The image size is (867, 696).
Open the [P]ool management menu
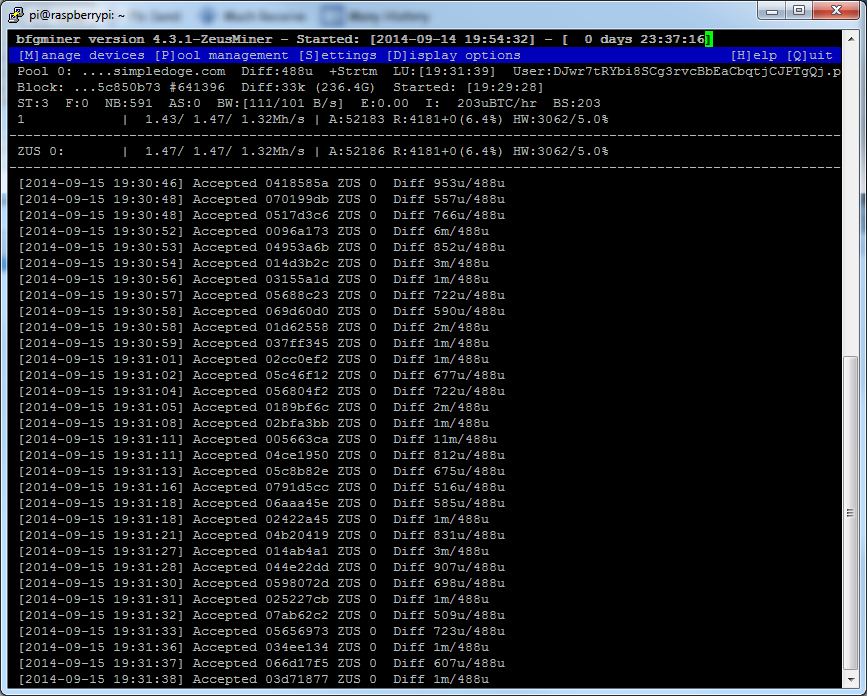(x=221, y=55)
